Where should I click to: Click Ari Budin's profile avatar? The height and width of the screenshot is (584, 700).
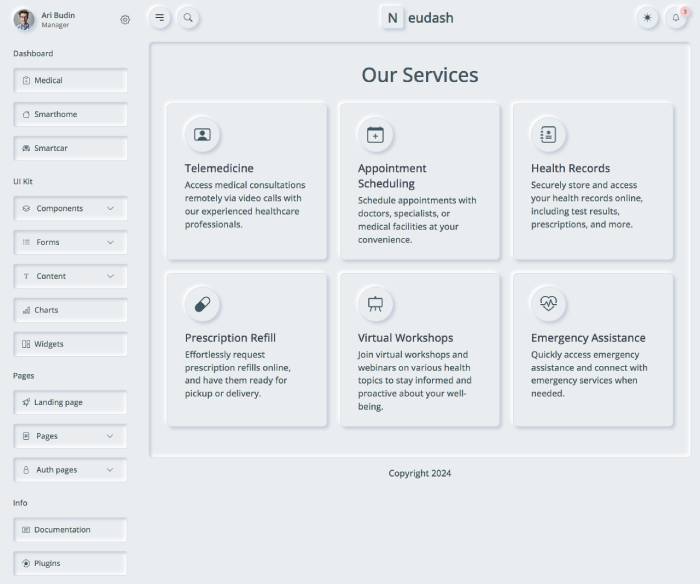coord(24,20)
